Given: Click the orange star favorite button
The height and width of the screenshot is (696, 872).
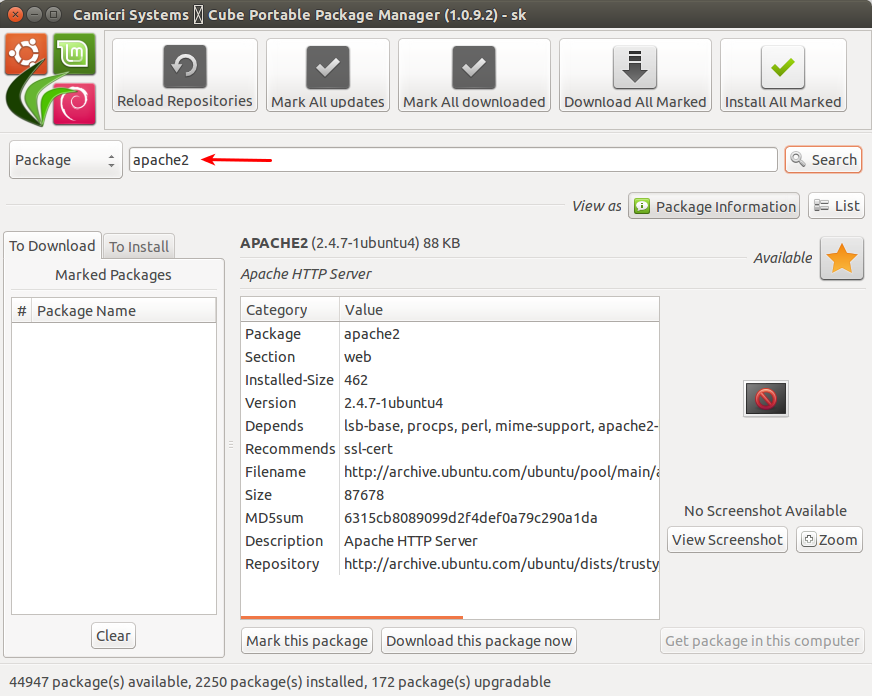Looking at the screenshot, I should point(841,258).
